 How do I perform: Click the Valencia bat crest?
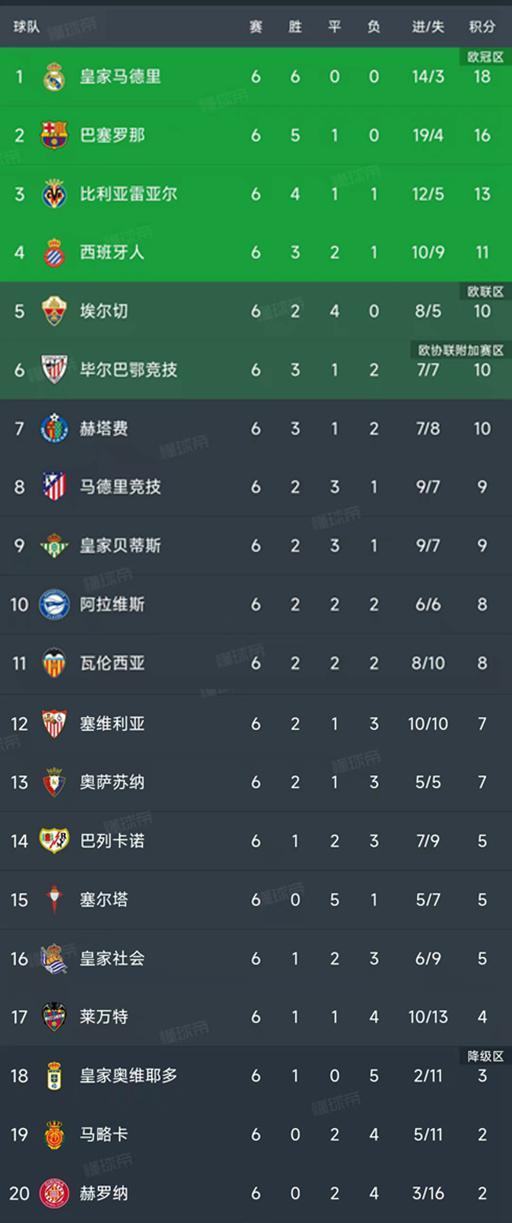[54, 663]
